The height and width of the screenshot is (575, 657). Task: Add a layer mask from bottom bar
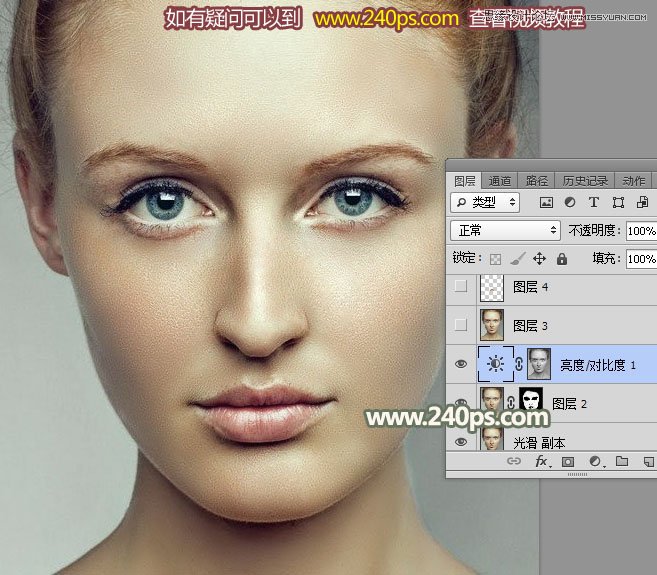(x=568, y=462)
